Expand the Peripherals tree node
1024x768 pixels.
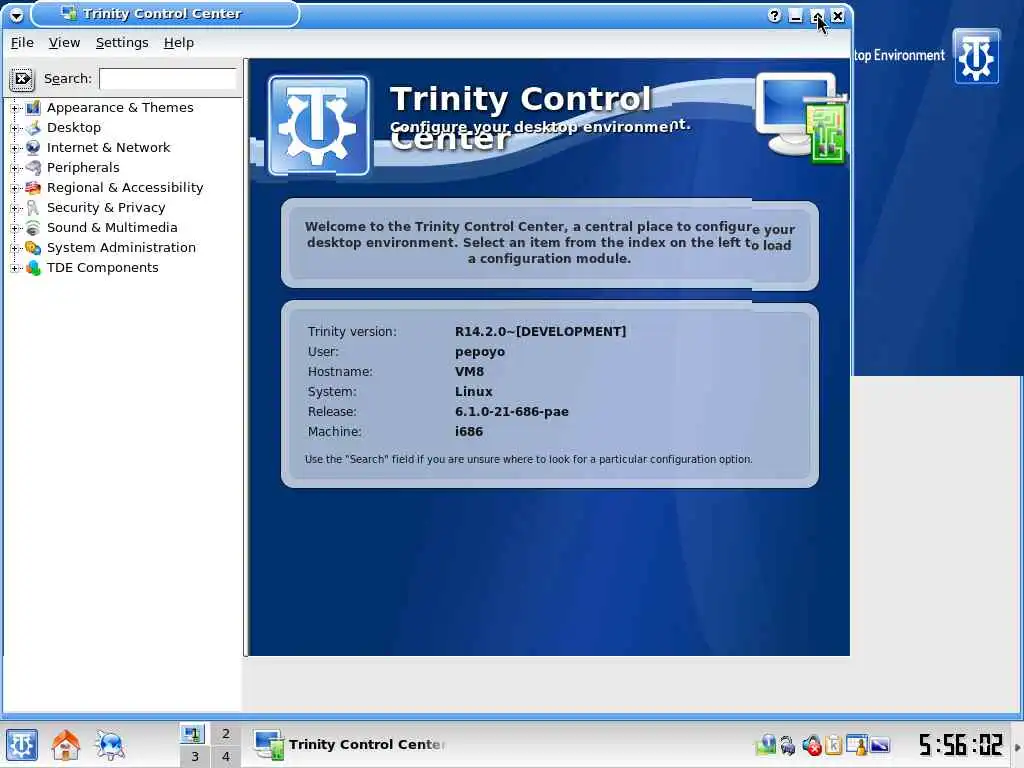pos(14,168)
